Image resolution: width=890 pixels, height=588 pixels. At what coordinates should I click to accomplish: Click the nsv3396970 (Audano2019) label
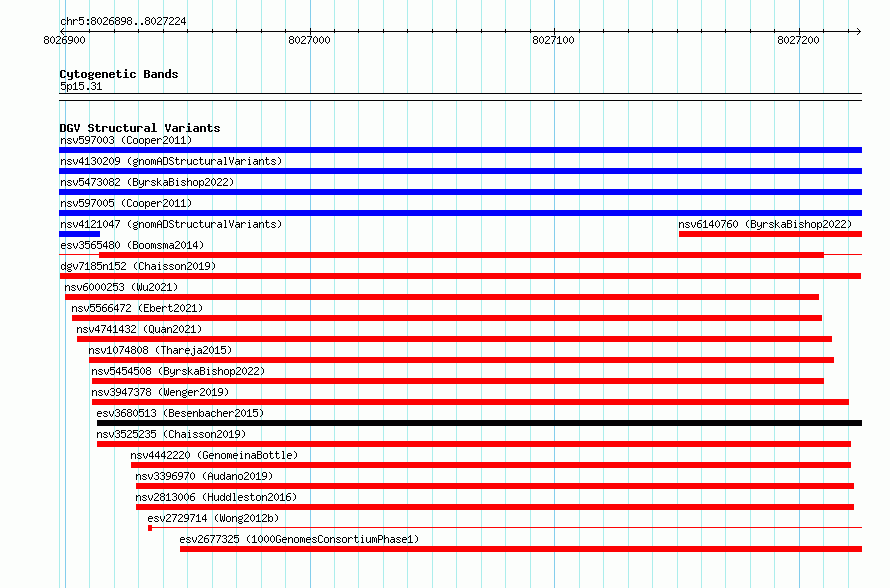point(204,476)
